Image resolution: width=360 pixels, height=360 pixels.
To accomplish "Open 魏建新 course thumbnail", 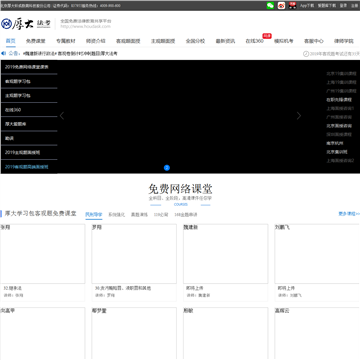I will pyautogui.click(x=225, y=254).
